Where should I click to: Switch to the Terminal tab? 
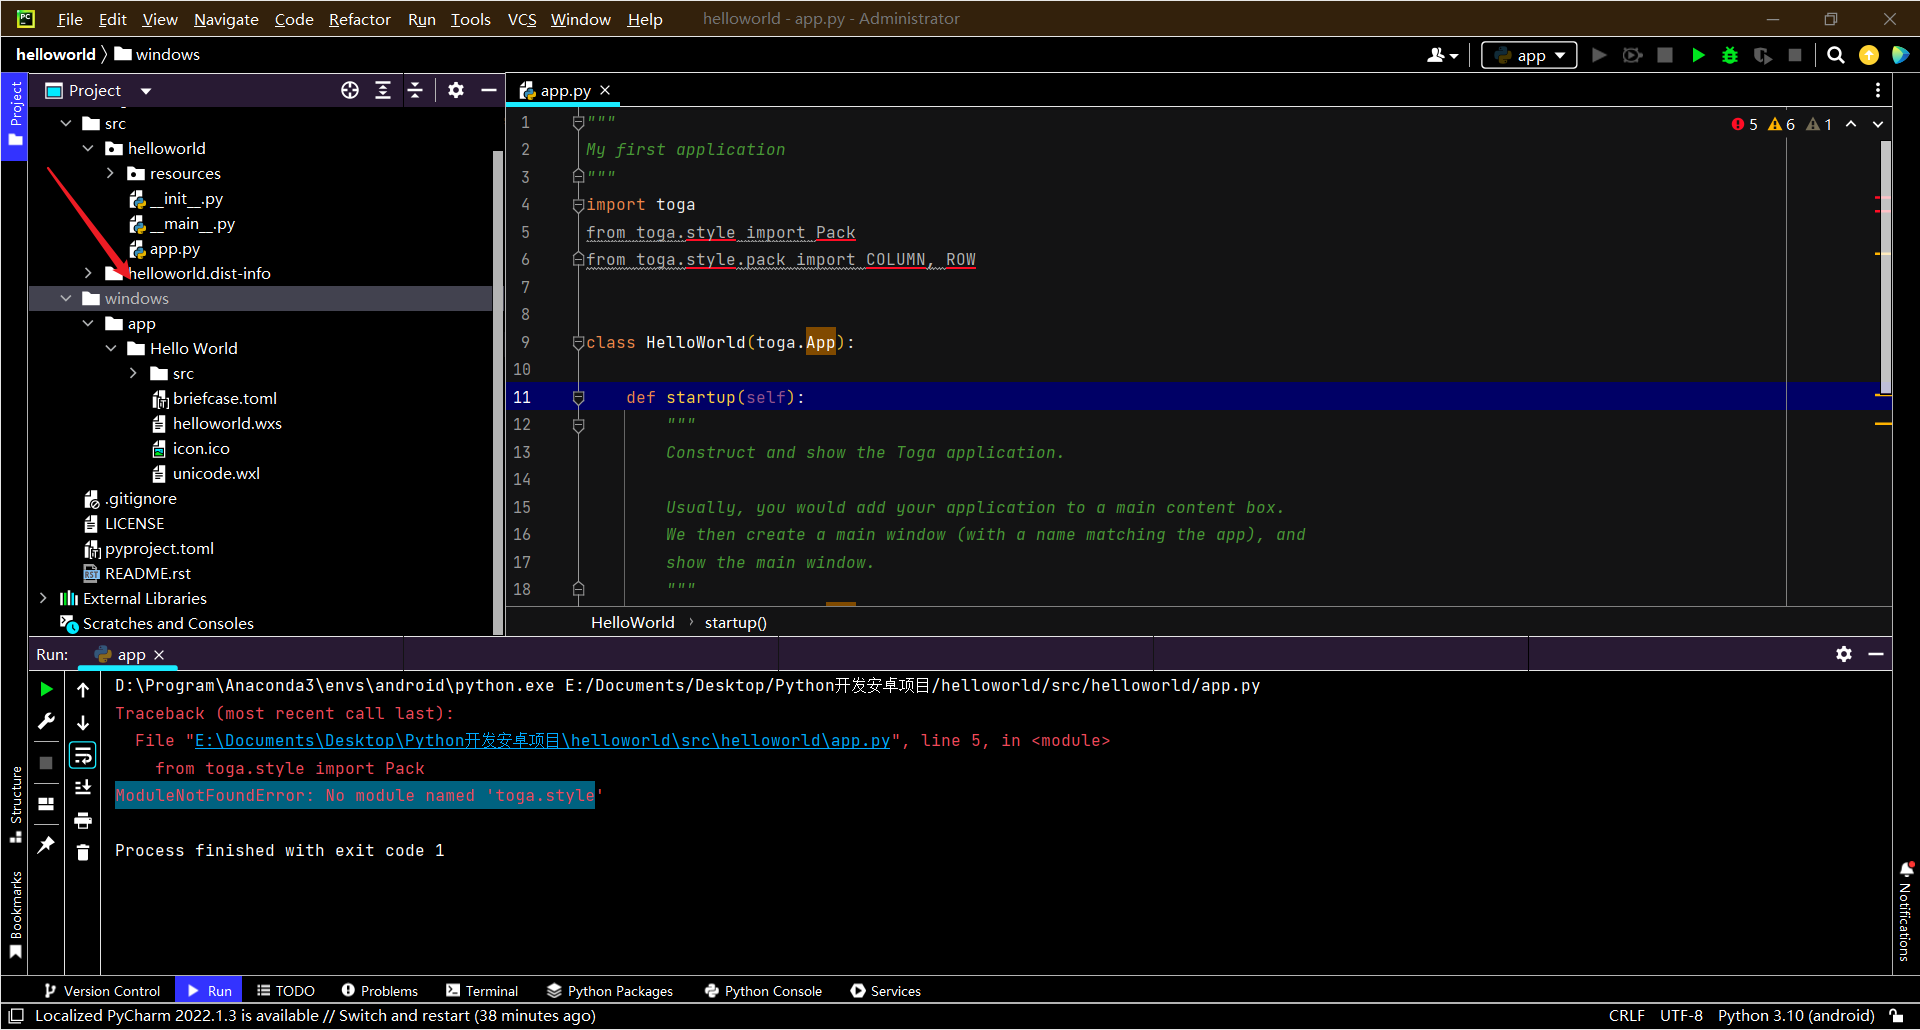482,991
